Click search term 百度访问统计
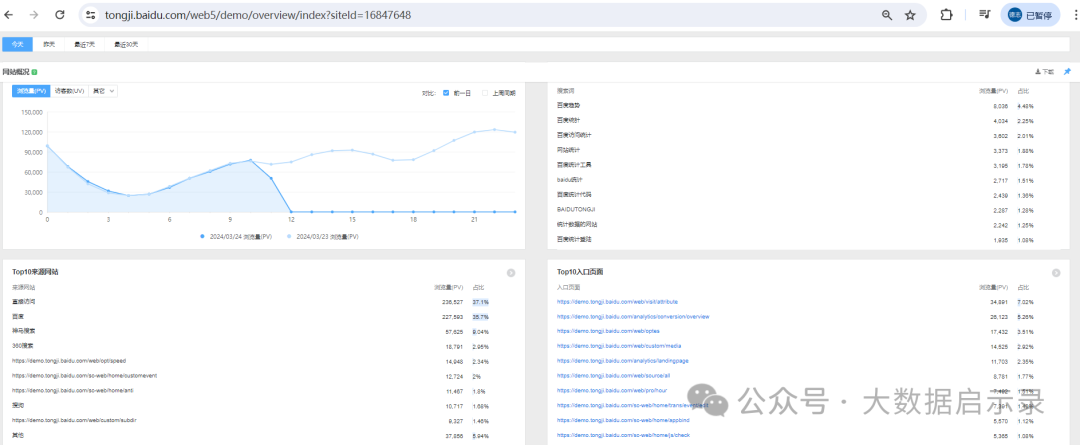Viewport: 1080px width, 445px height. pos(574,135)
